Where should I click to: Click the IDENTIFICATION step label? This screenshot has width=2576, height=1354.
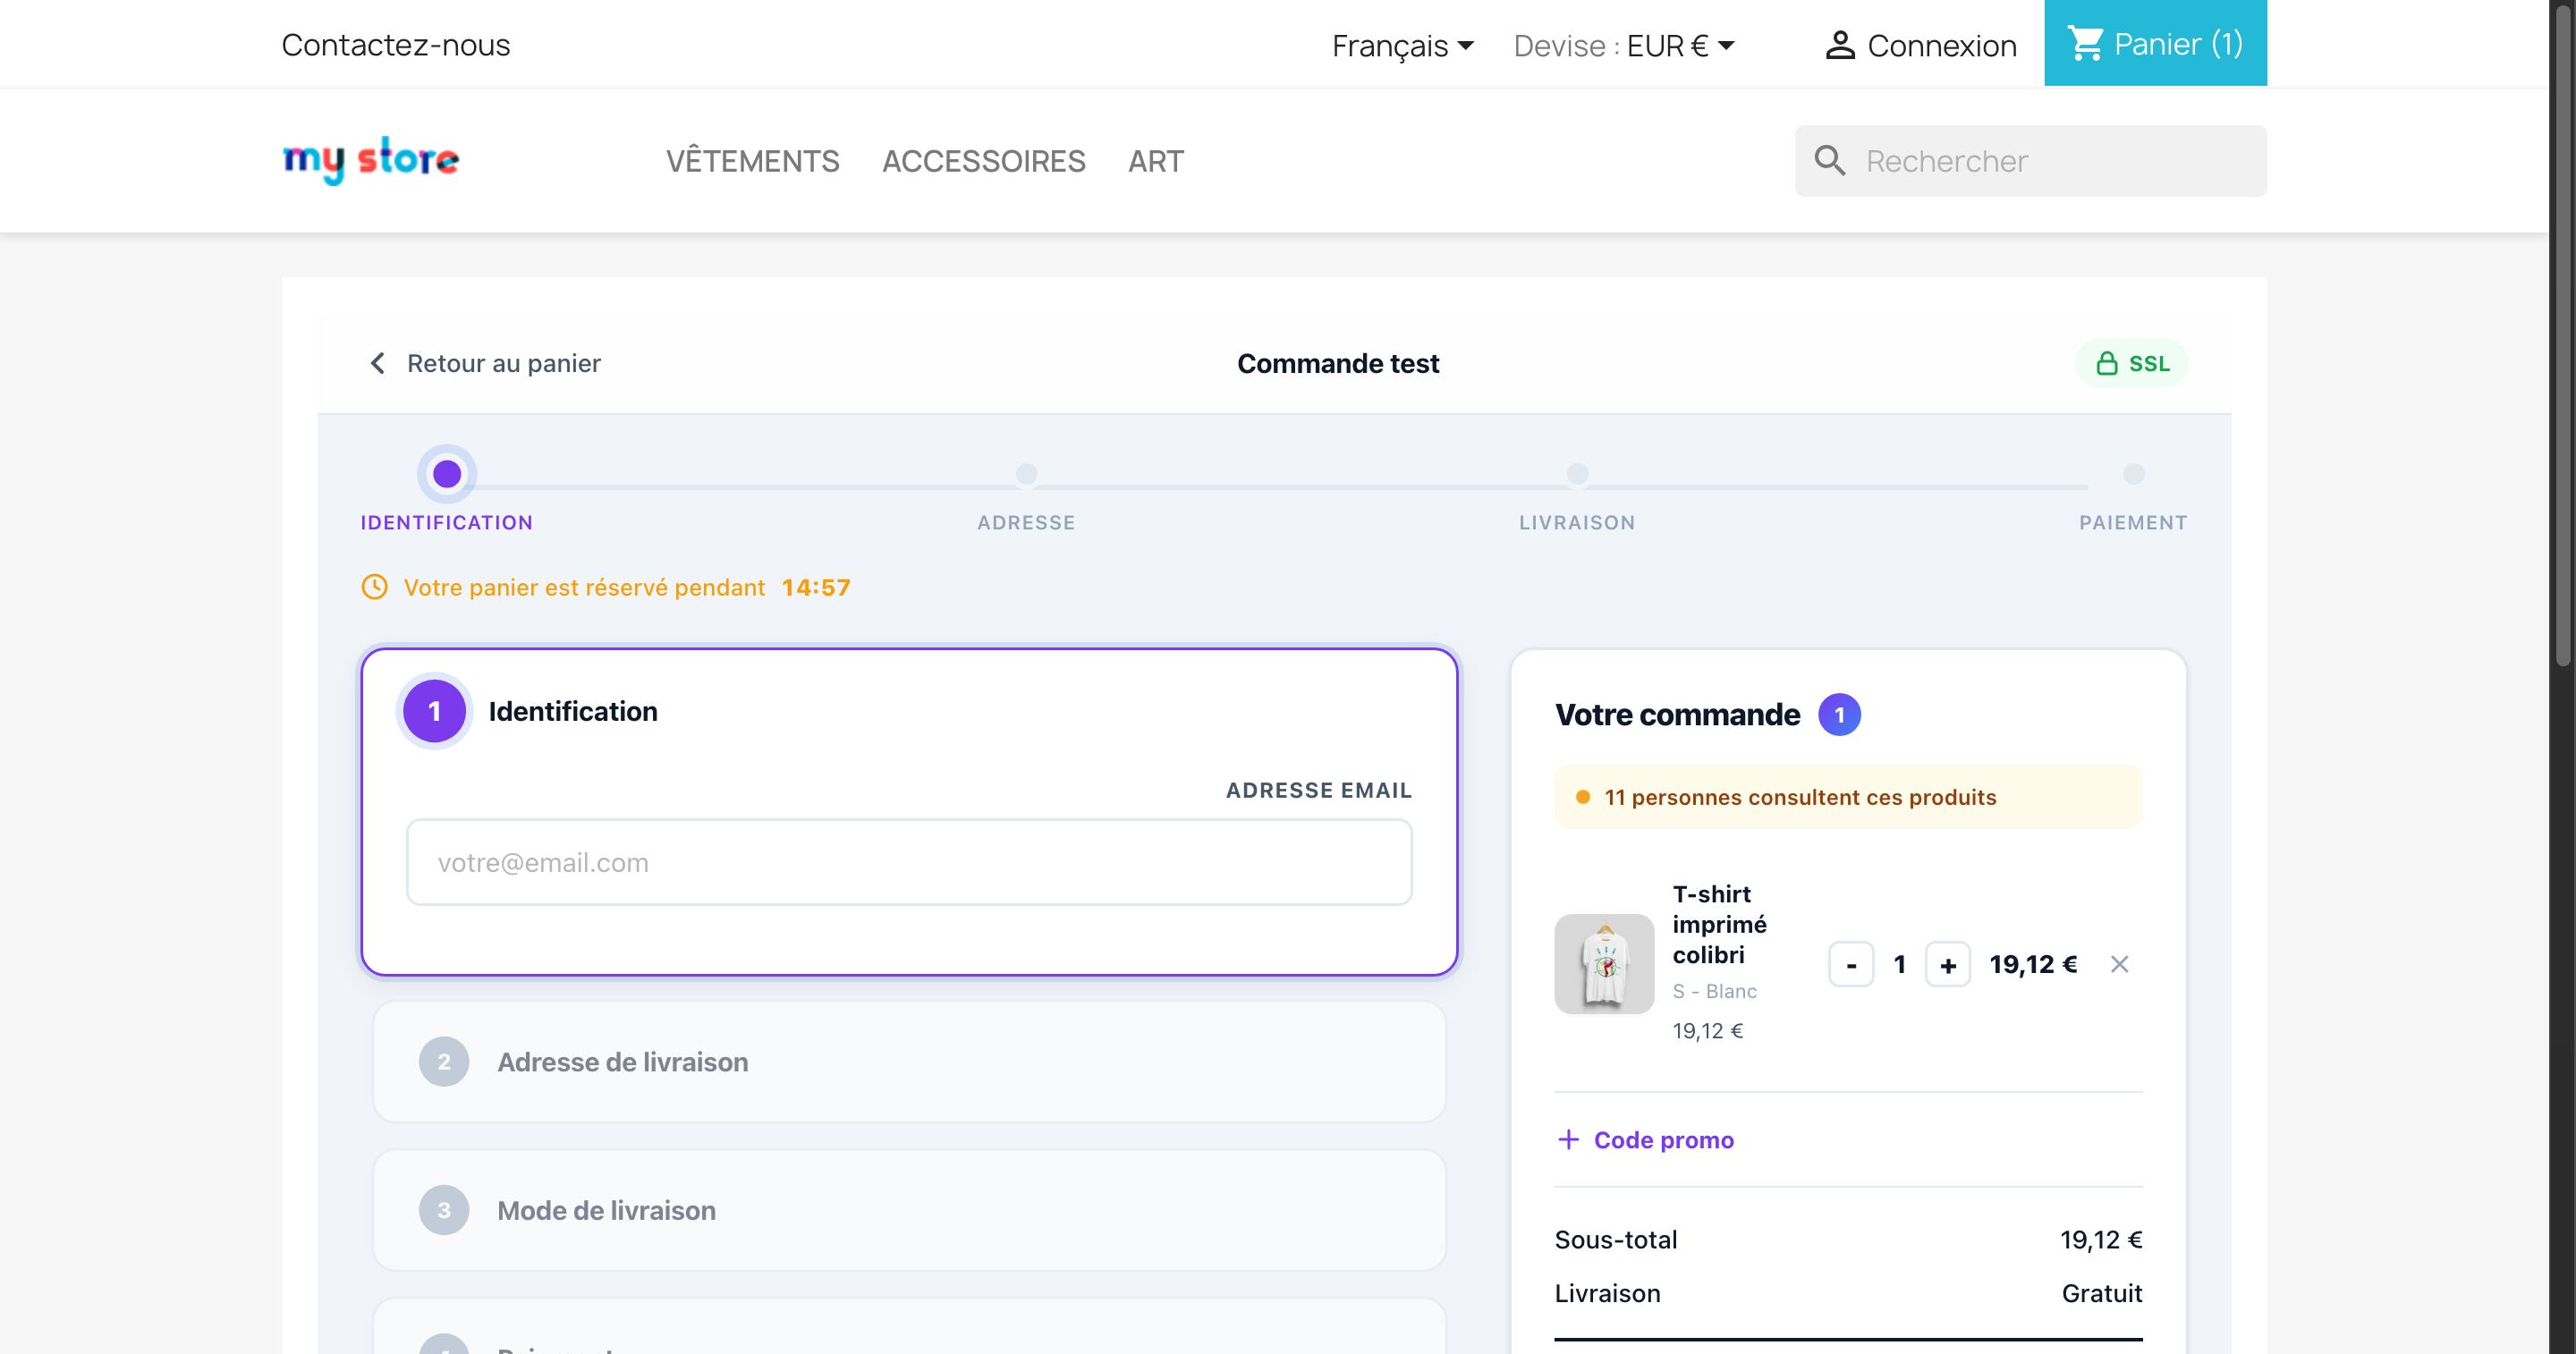tap(446, 523)
